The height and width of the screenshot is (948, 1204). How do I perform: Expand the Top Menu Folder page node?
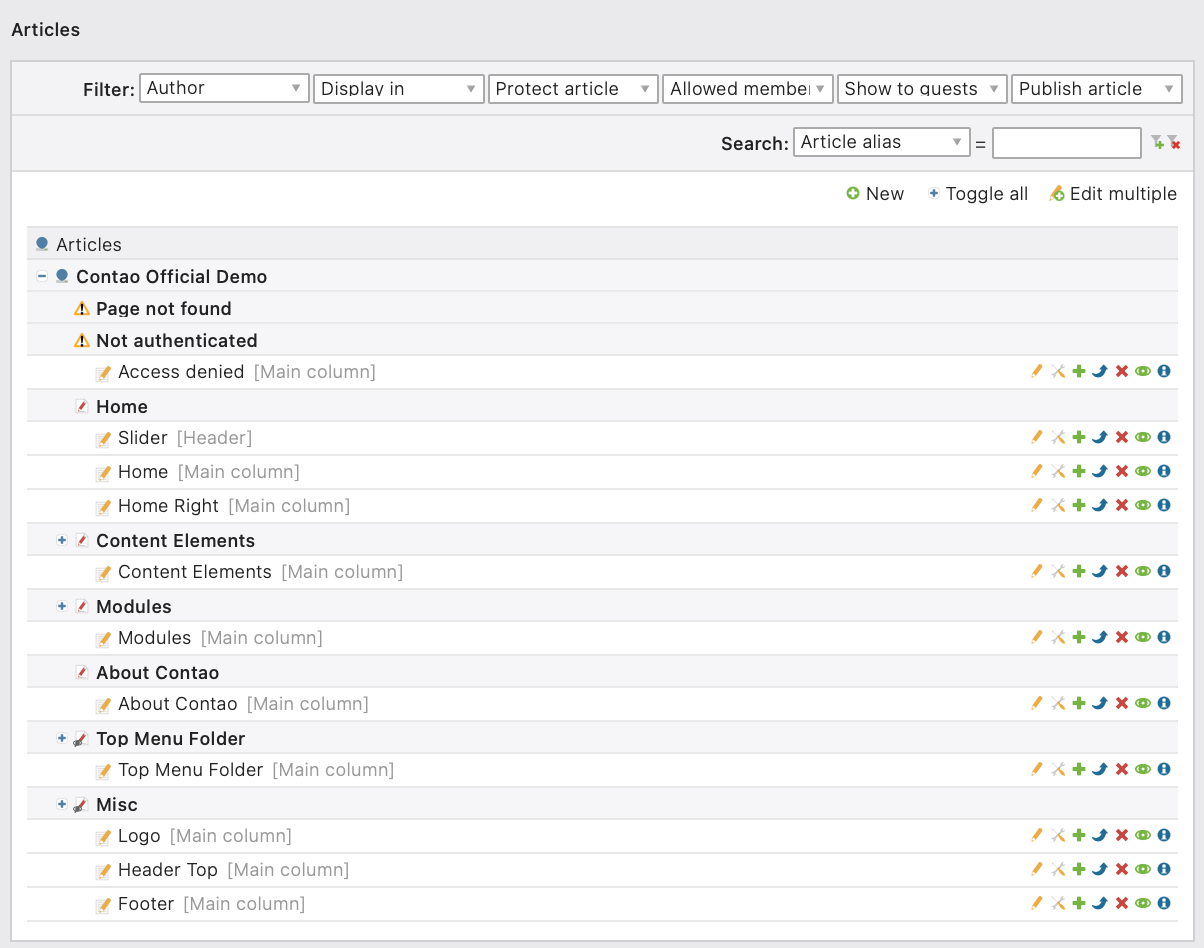click(62, 738)
